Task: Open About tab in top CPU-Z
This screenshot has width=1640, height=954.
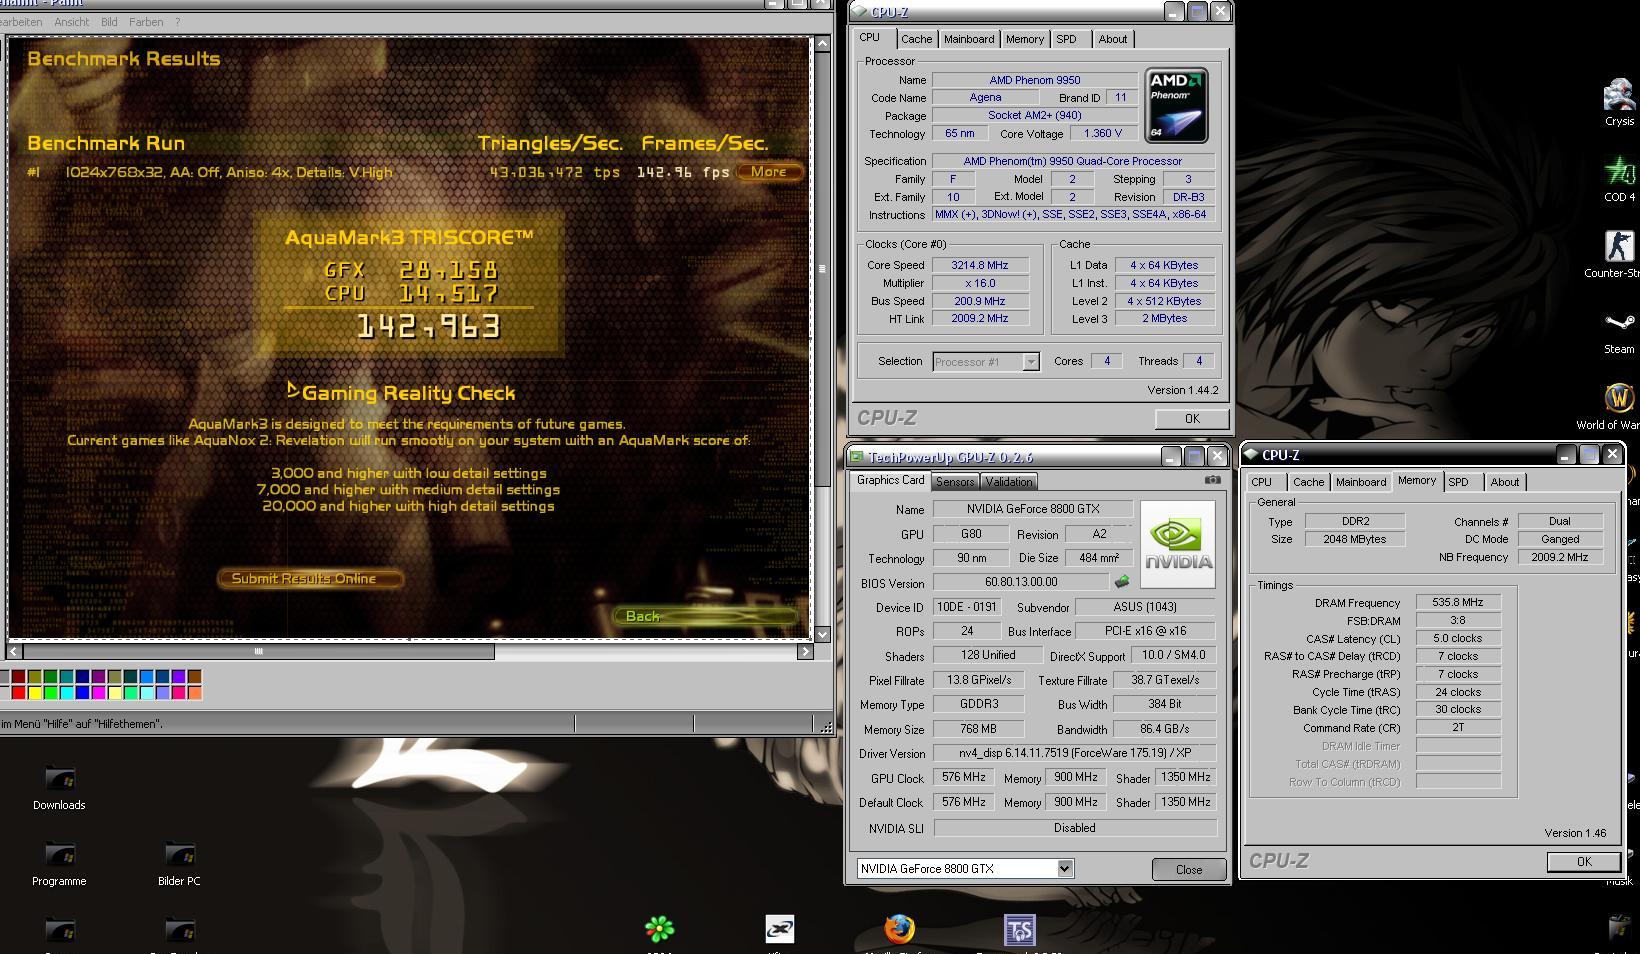Action: [x=1112, y=39]
